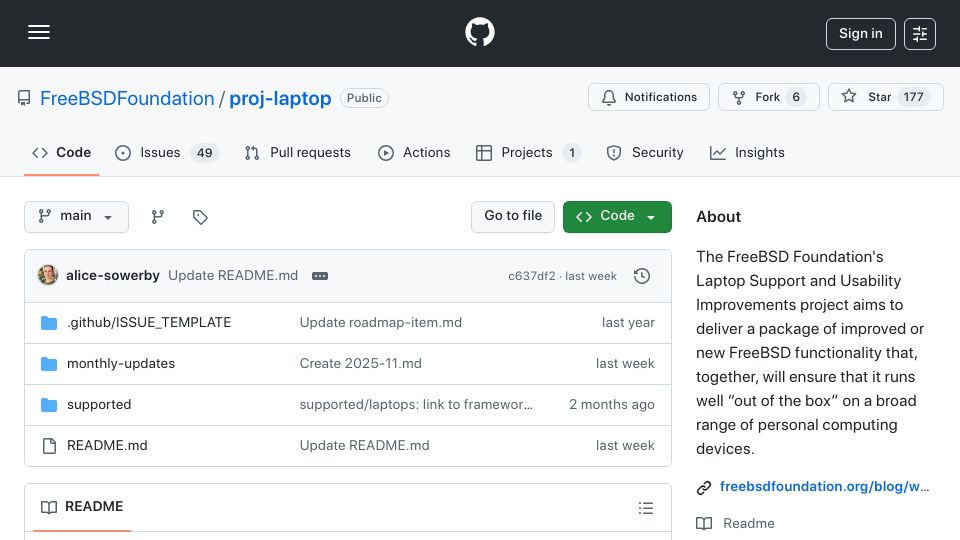
Task: View commit history clock icon
Action: coord(642,276)
